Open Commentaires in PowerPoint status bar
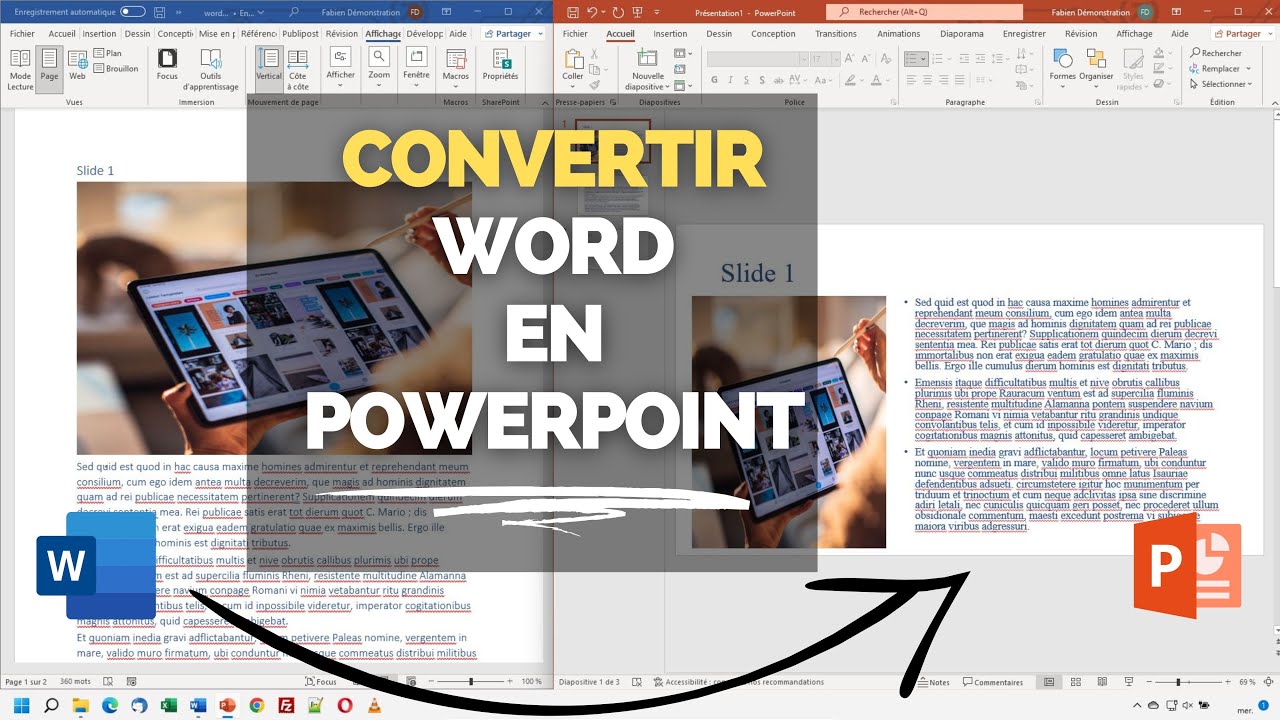This screenshot has height=720, width=1280. tap(993, 682)
